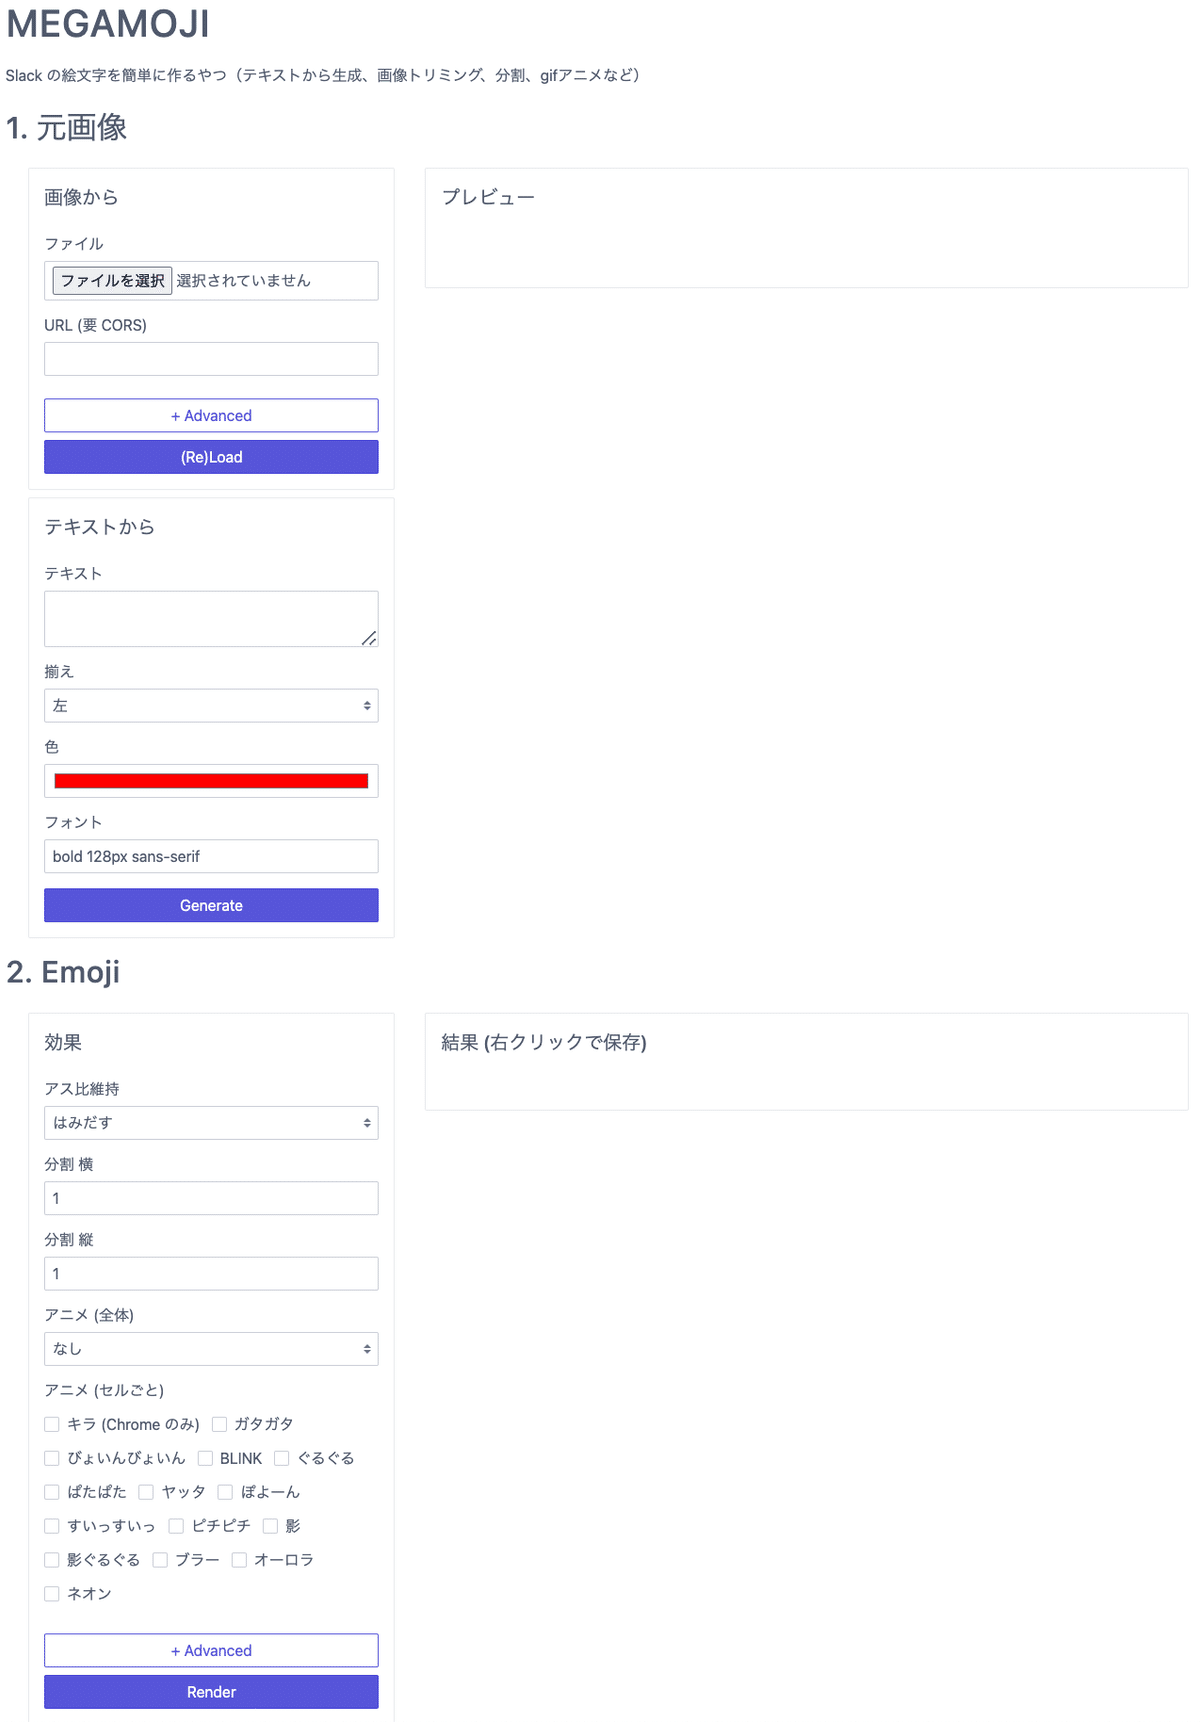
Task: Expand Advanced options under 画像から
Action: coord(211,416)
